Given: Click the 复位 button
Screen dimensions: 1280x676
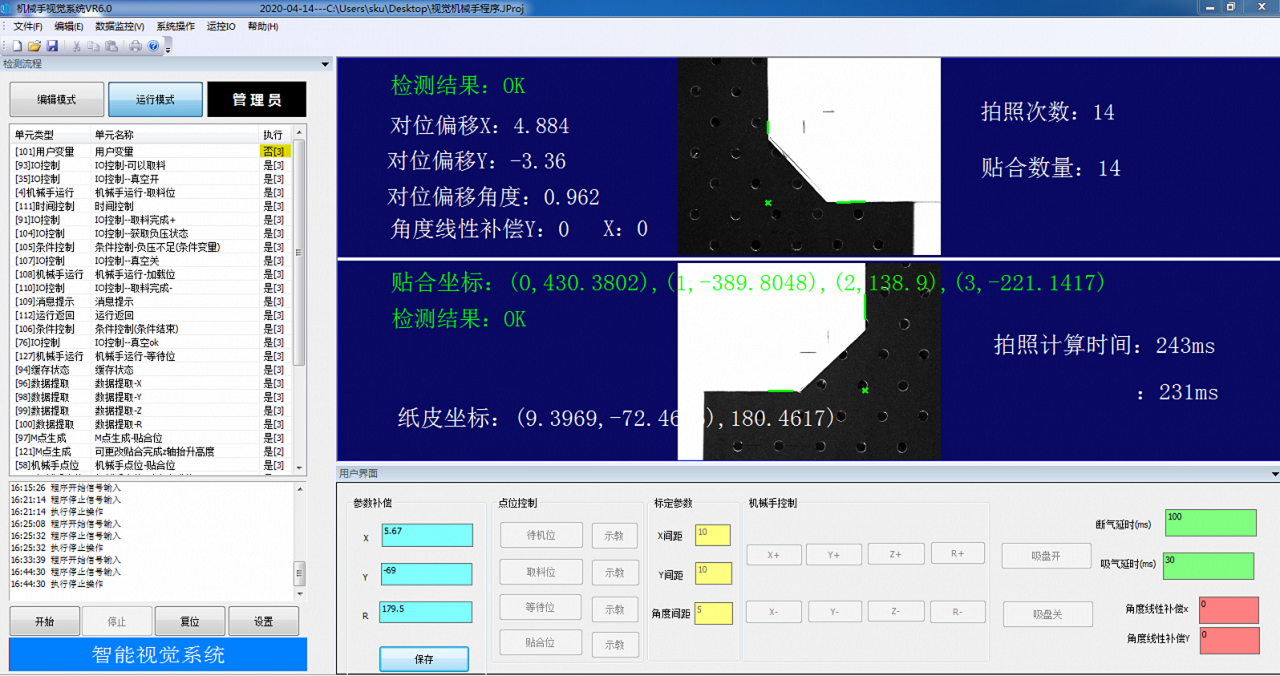Looking at the screenshot, I should pyautogui.click(x=190, y=621).
